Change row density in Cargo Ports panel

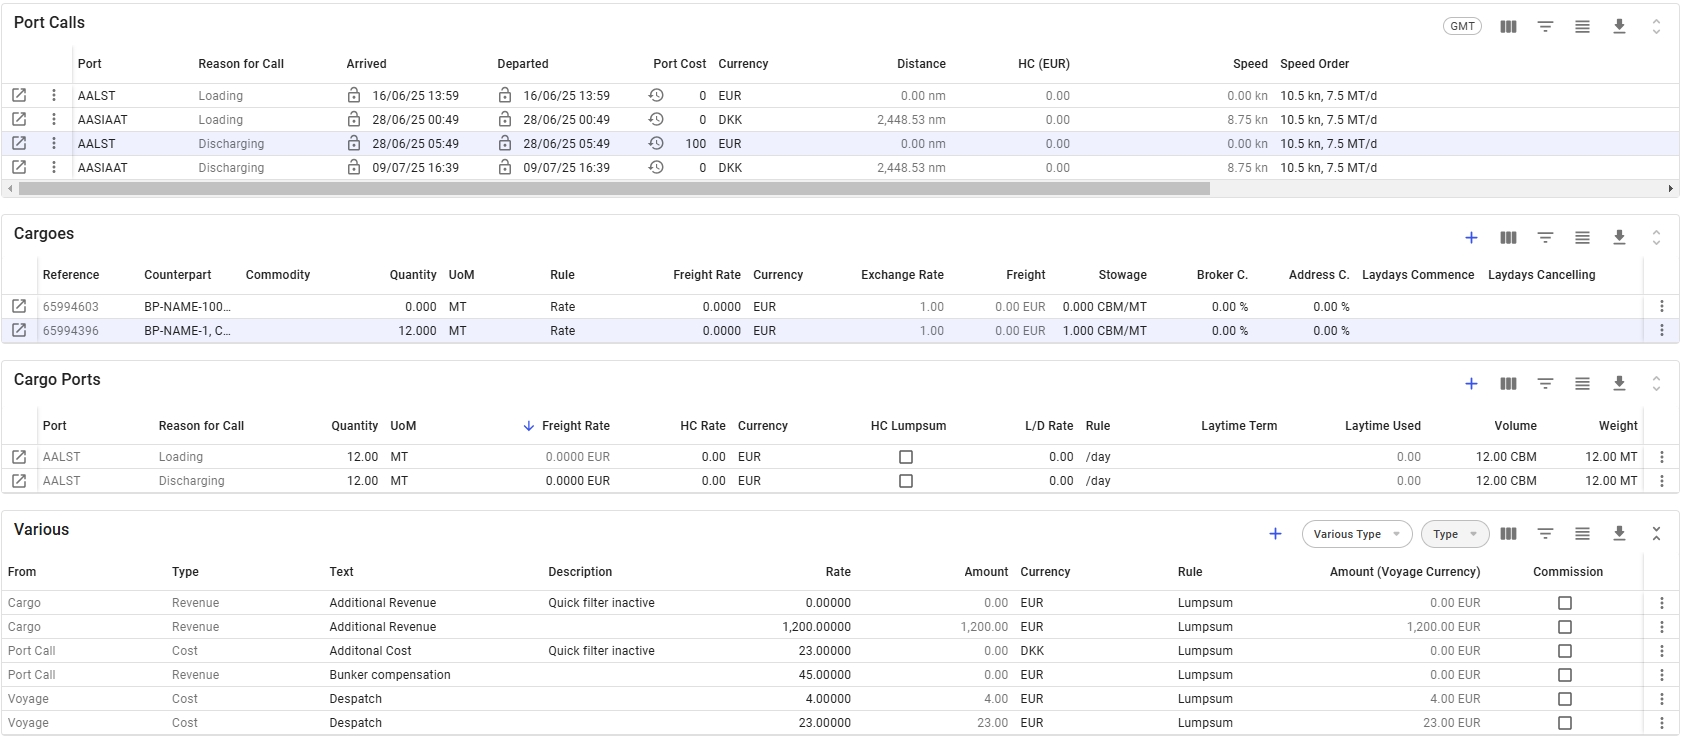1582,384
